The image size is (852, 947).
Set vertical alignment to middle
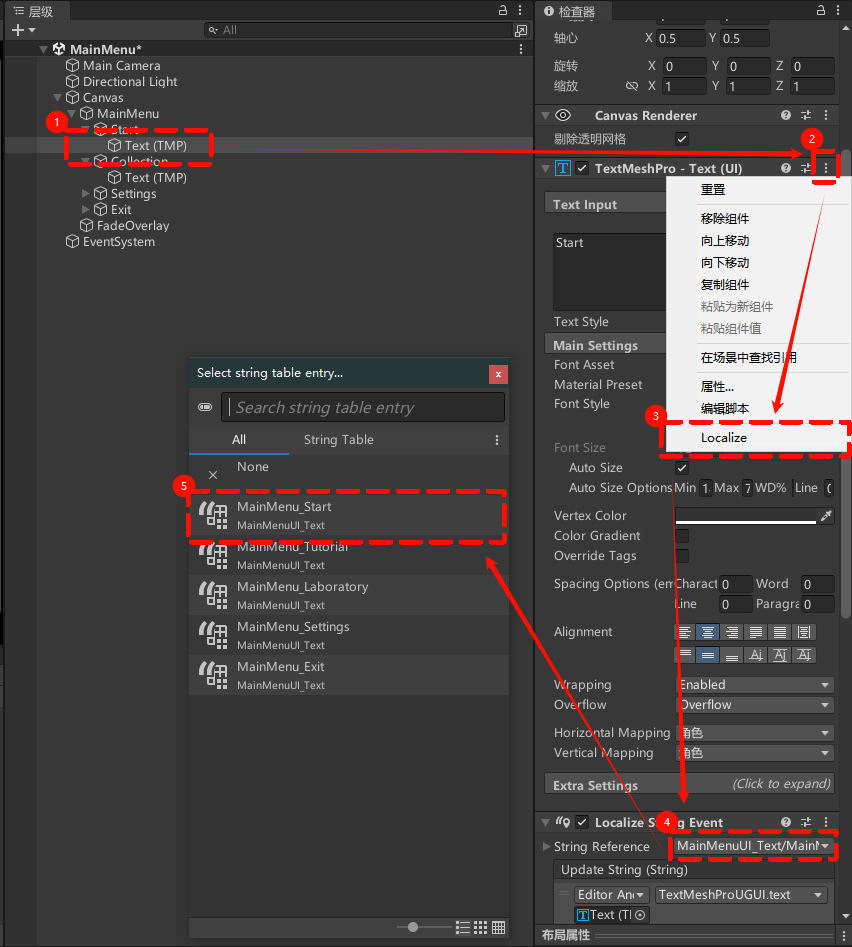click(707, 655)
